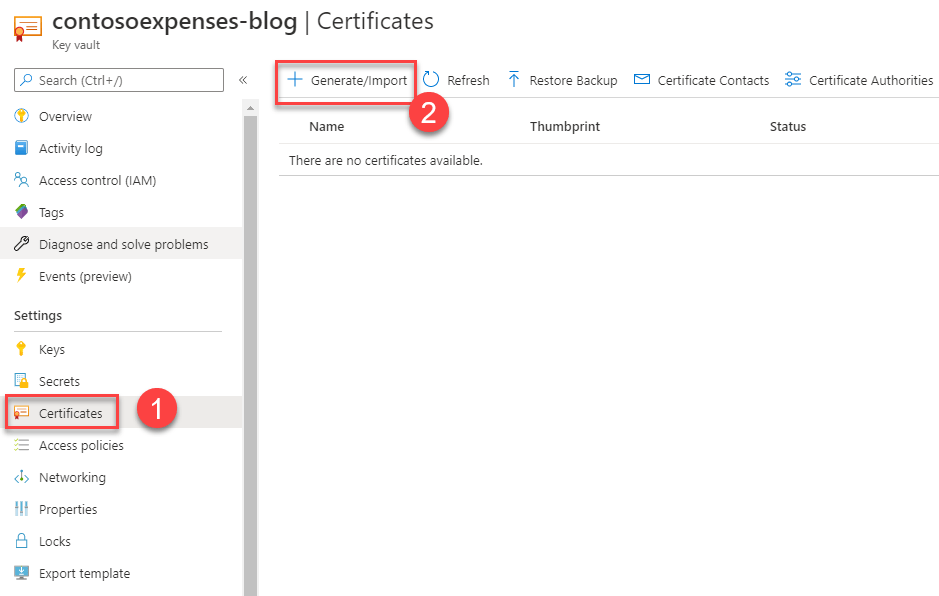Screen dimensions: 939x596
Task: Click the Refresh toolbar button
Action: [456, 80]
